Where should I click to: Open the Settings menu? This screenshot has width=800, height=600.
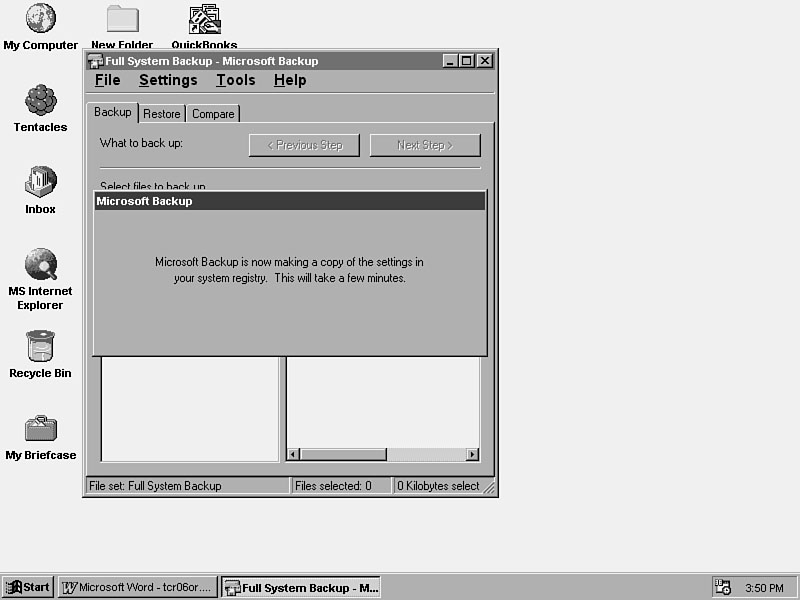168,80
